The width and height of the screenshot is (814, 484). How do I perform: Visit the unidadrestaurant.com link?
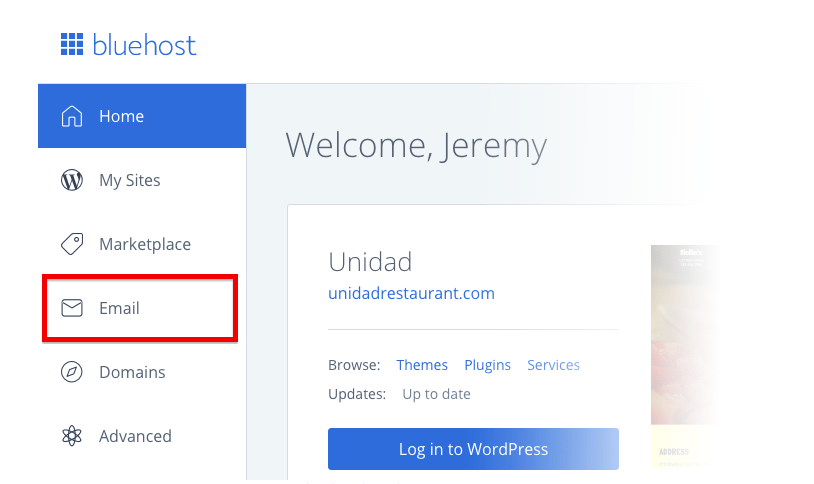tap(411, 293)
